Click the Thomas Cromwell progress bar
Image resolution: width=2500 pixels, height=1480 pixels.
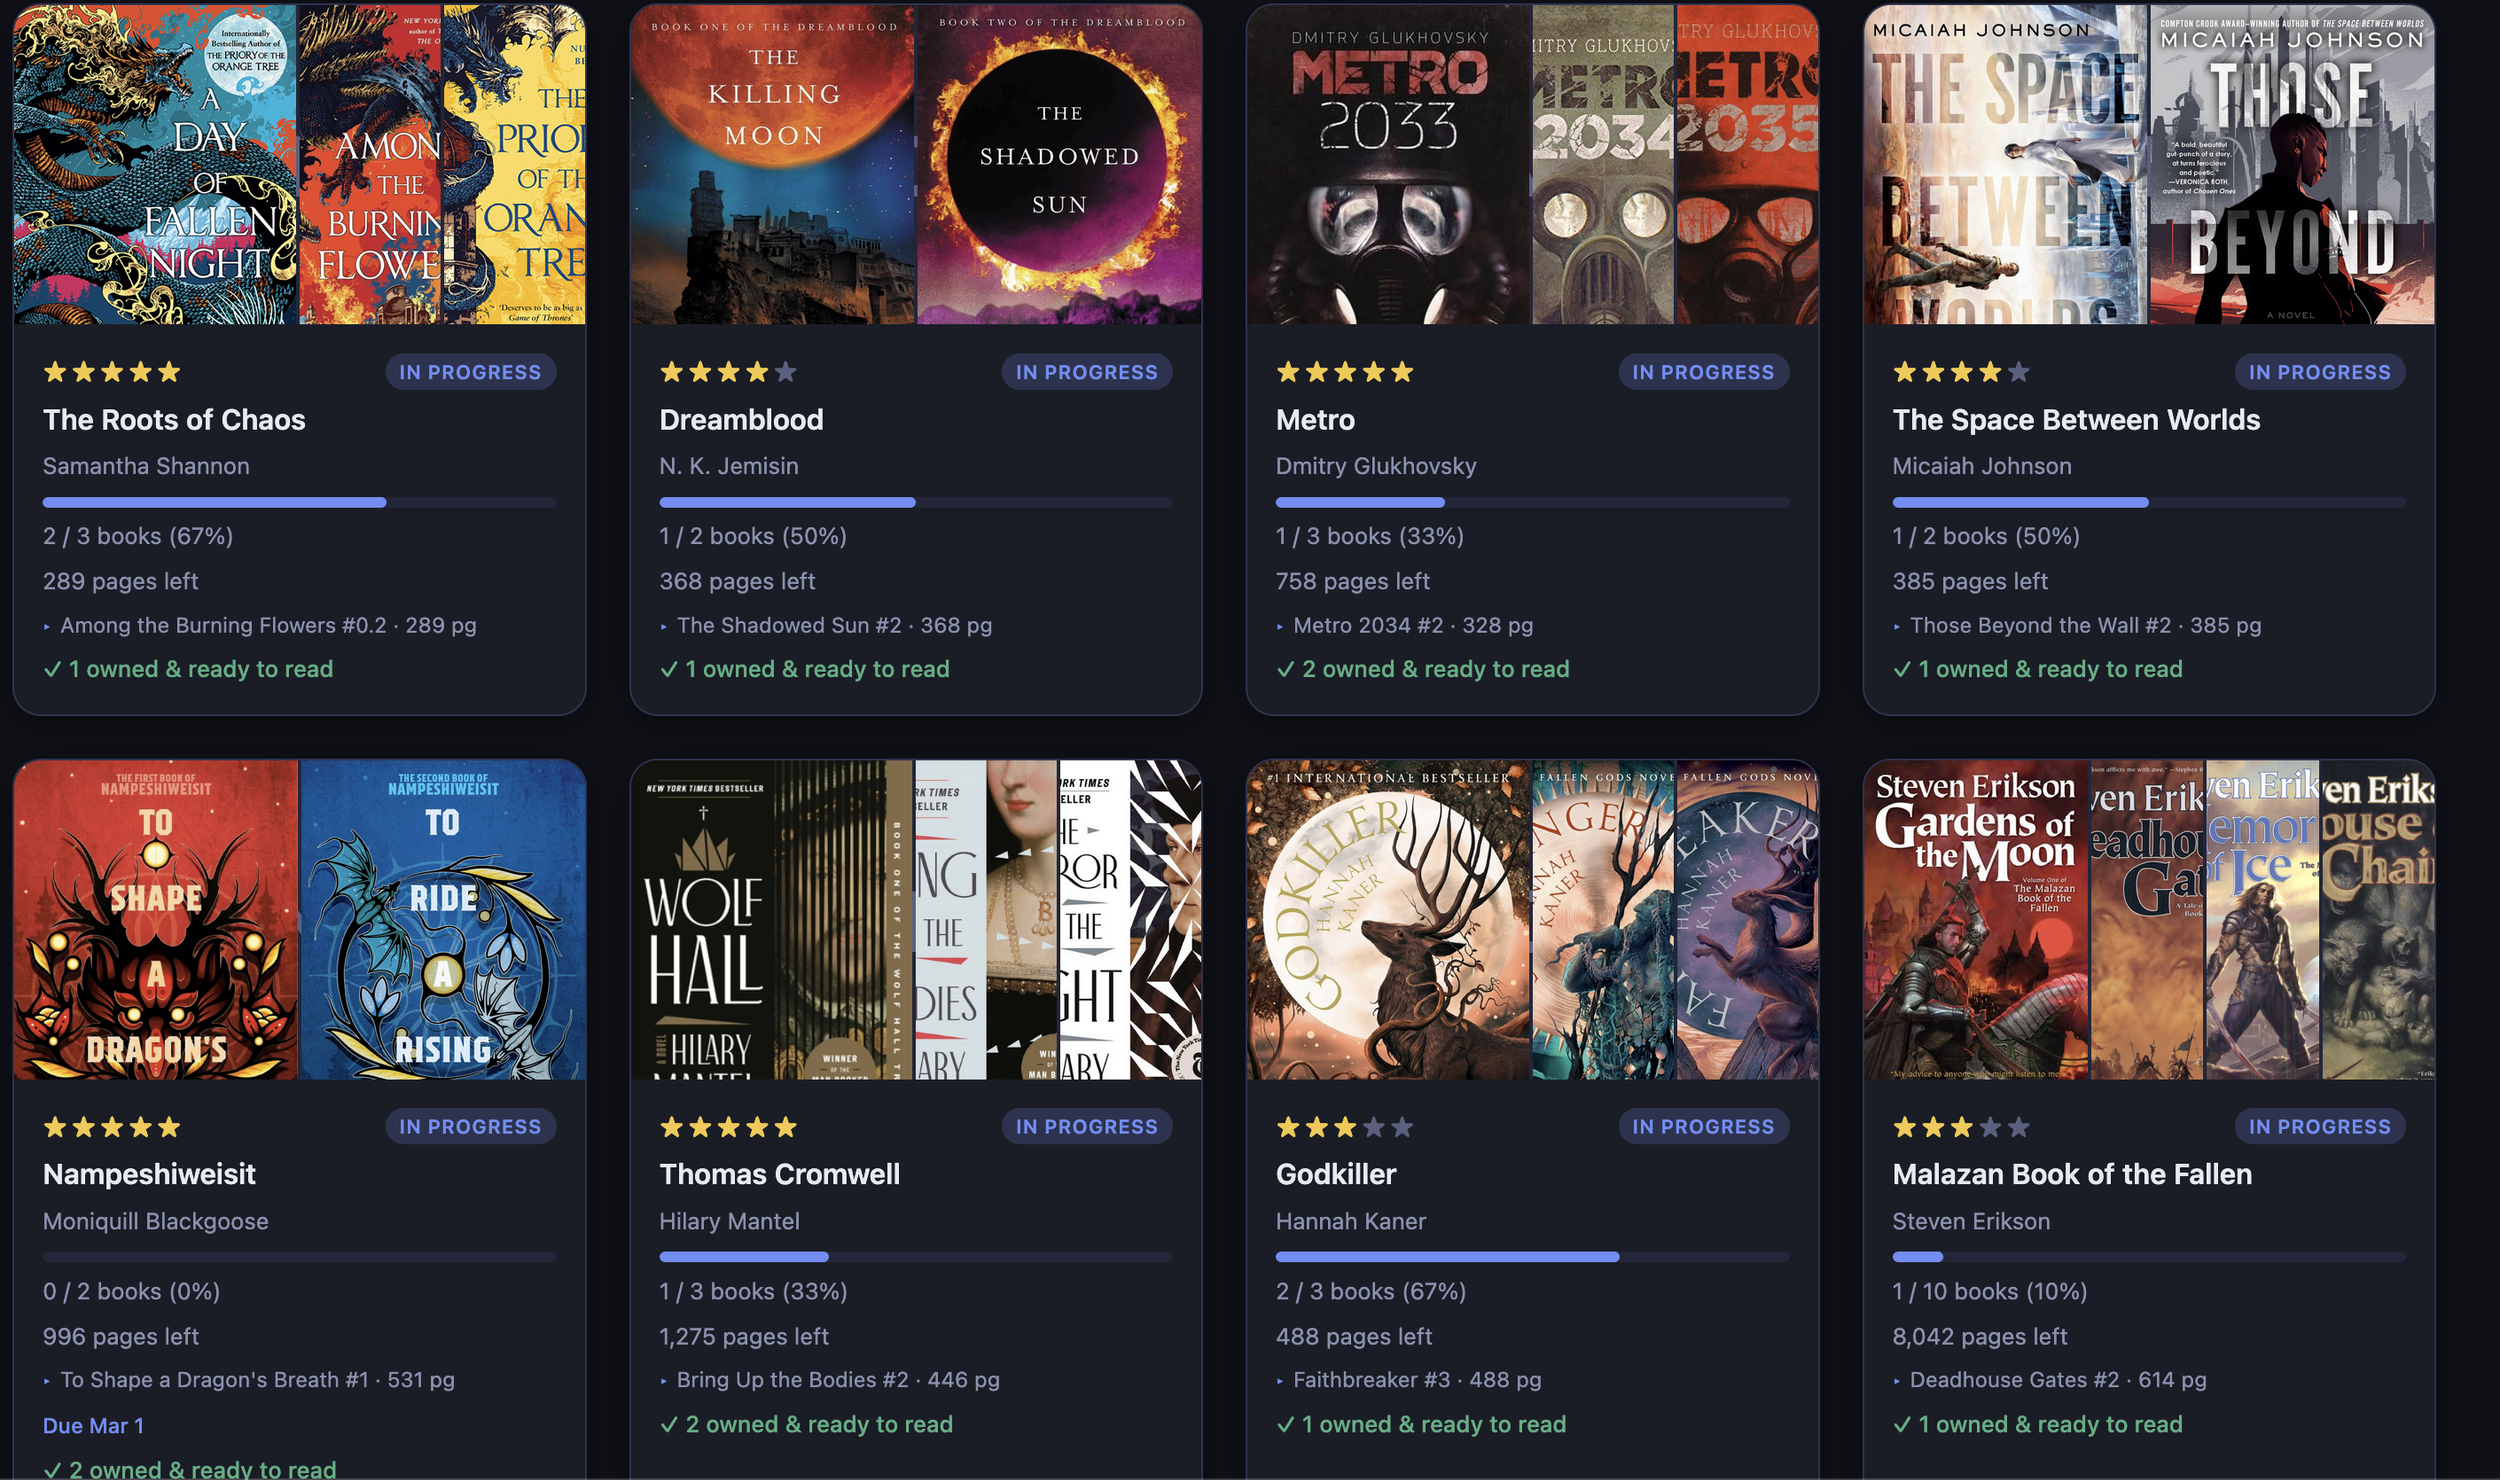(x=915, y=1257)
